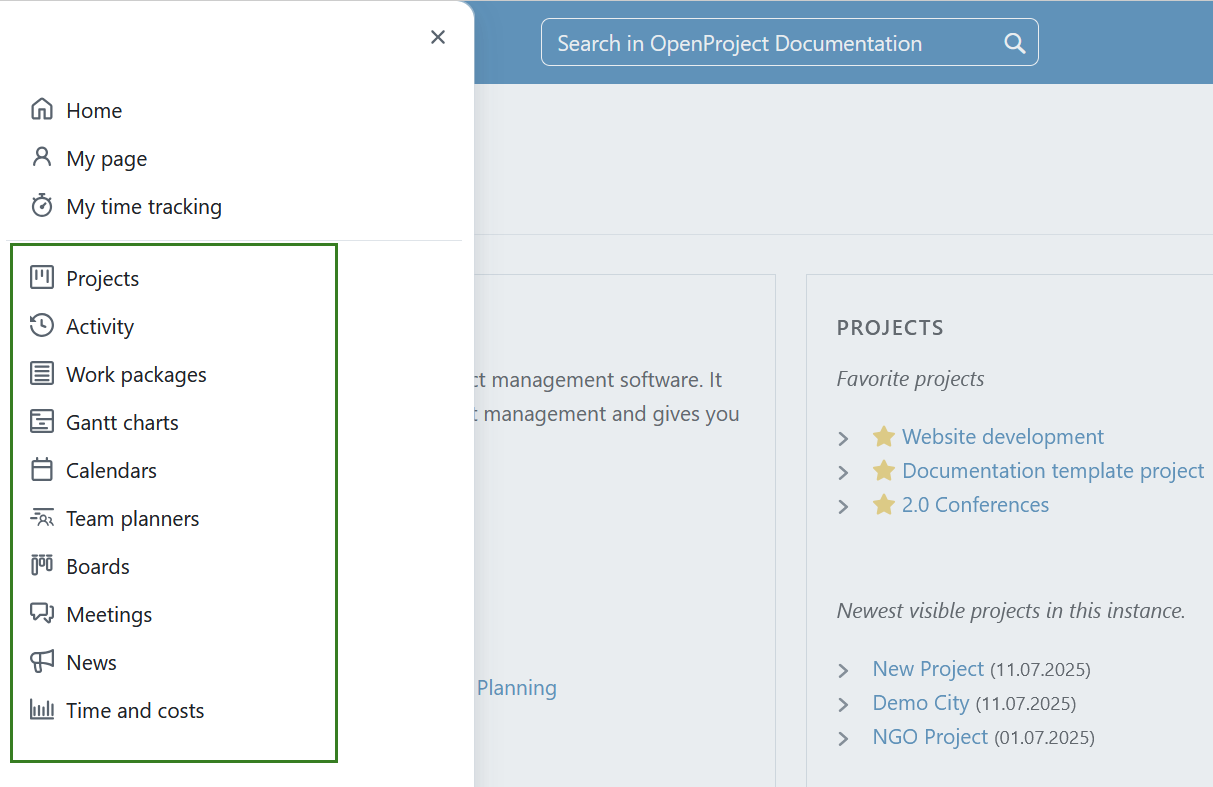Toggle the favorite star on Website development
The width and height of the screenshot is (1213, 787).
[x=882, y=436]
